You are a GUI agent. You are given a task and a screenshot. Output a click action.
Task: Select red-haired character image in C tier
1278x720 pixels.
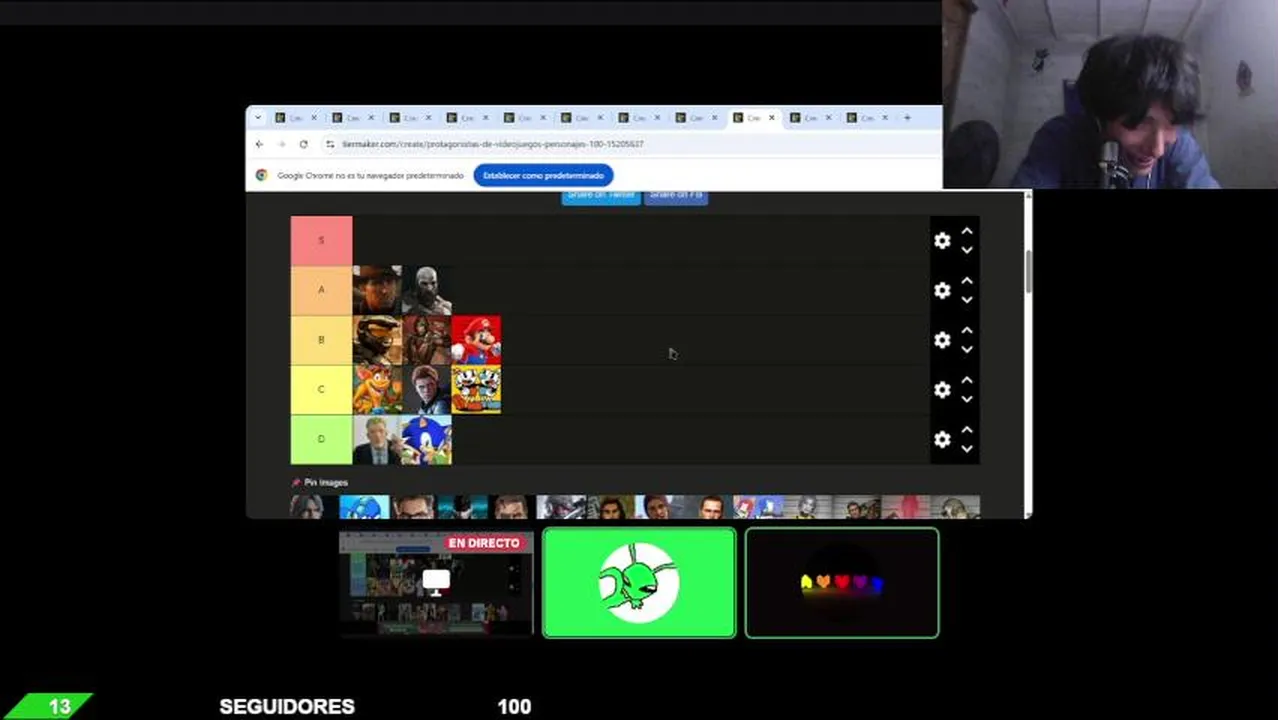[x=427, y=390]
